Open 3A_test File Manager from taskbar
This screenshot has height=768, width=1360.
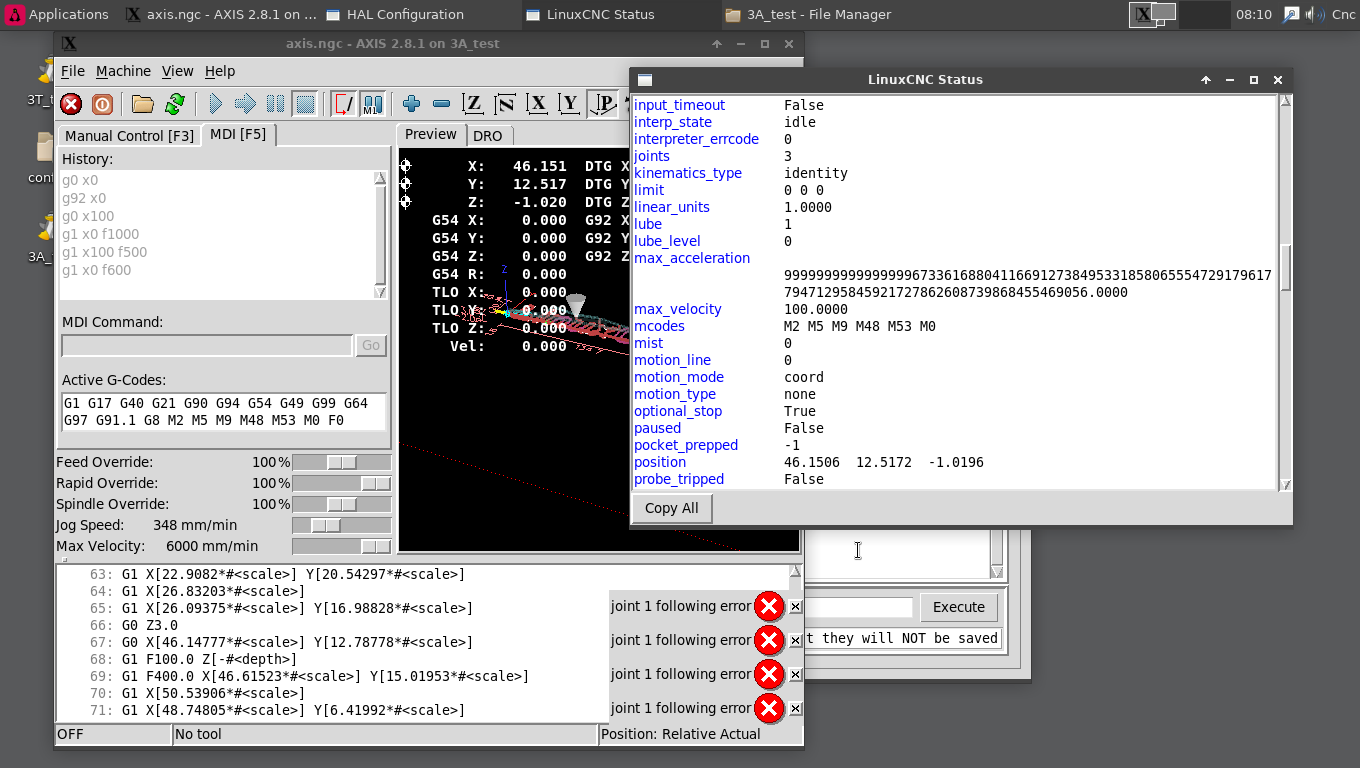820,14
